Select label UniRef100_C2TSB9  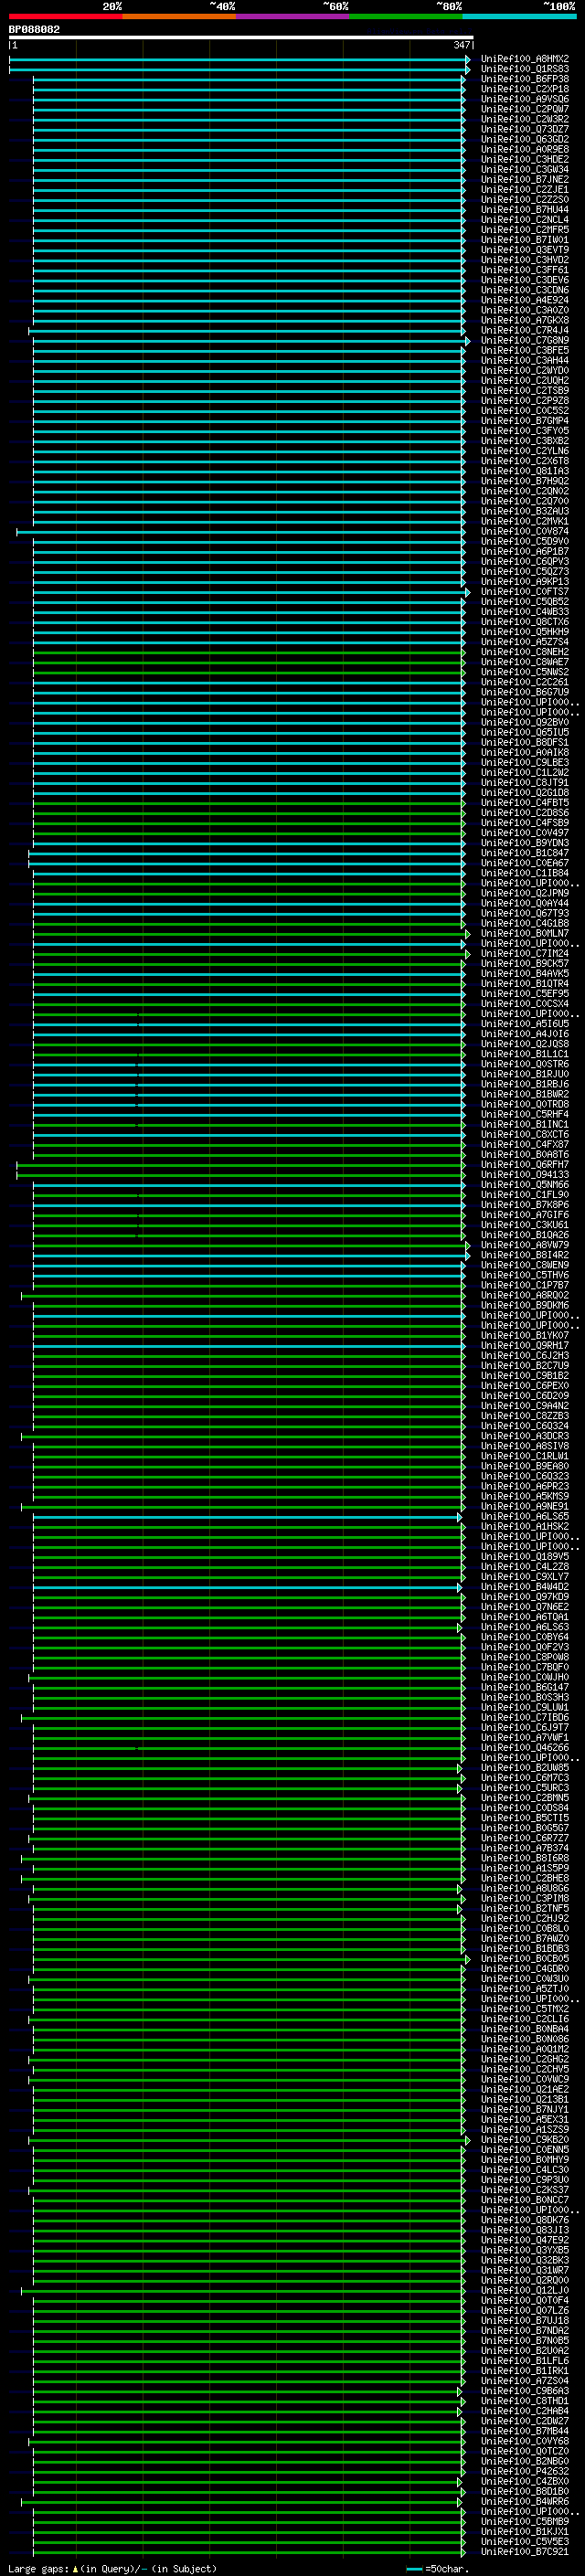point(524,391)
